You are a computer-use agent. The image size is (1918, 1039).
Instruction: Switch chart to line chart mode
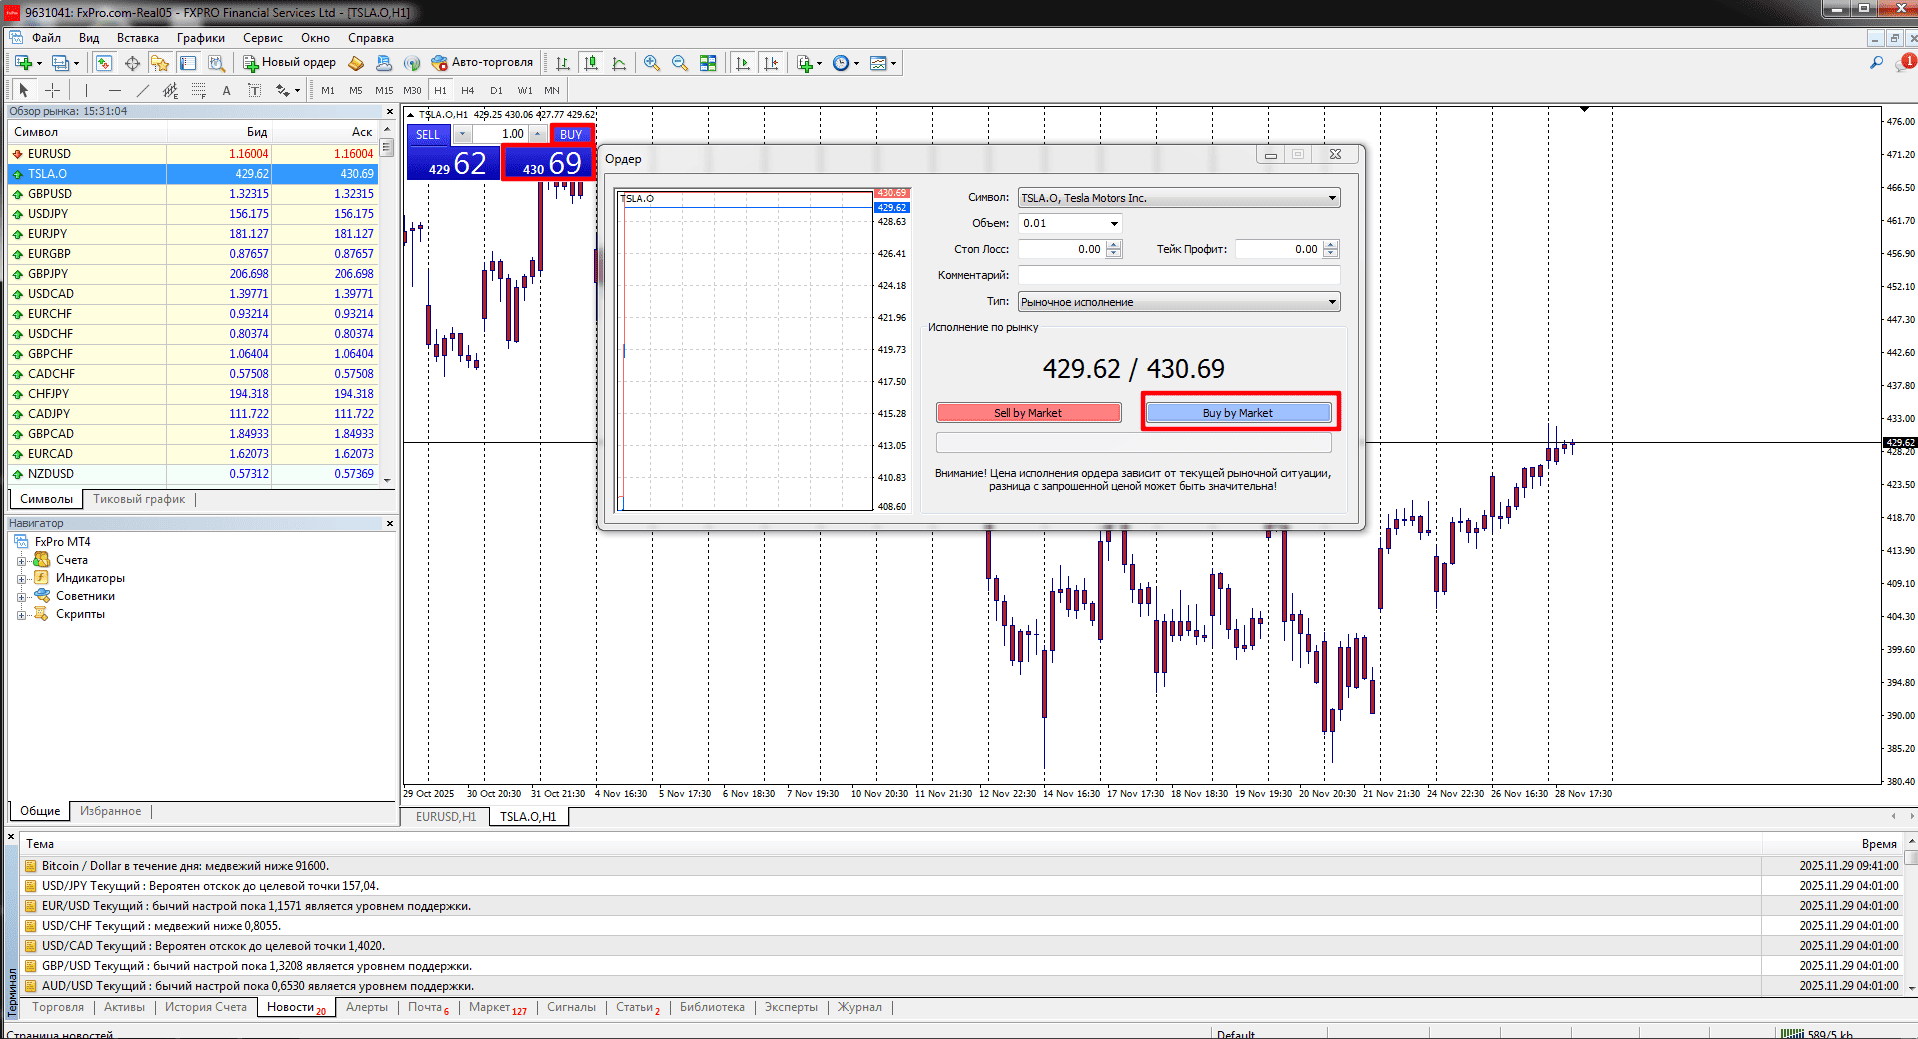pos(619,63)
